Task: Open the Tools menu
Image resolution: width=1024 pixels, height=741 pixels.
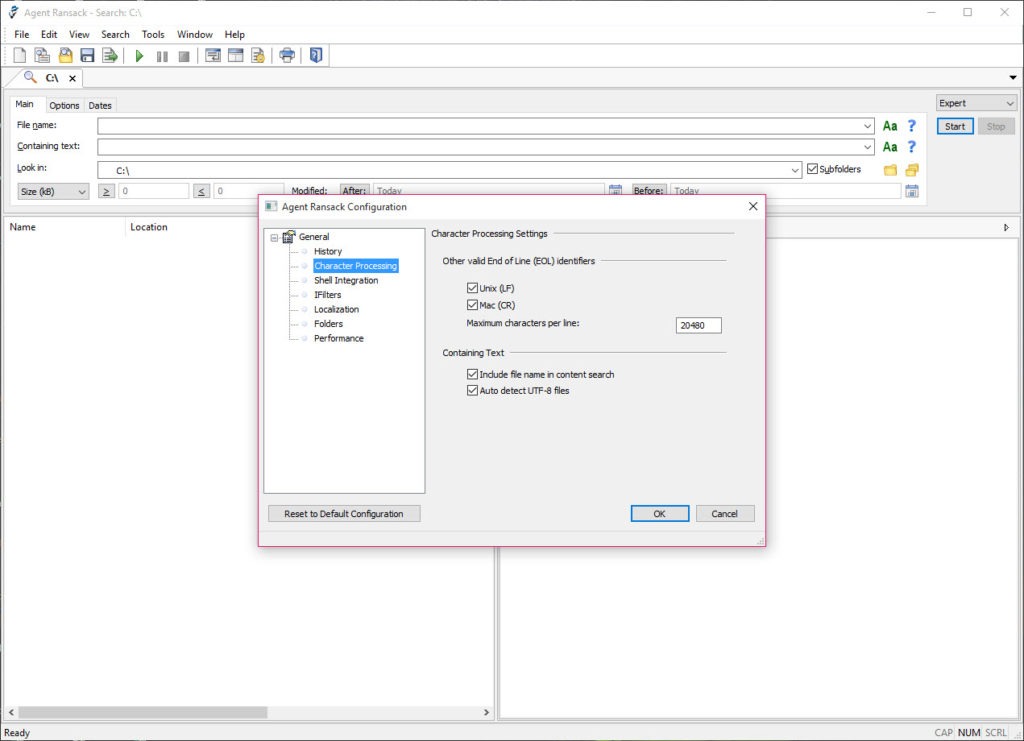Action: pyautogui.click(x=153, y=35)
